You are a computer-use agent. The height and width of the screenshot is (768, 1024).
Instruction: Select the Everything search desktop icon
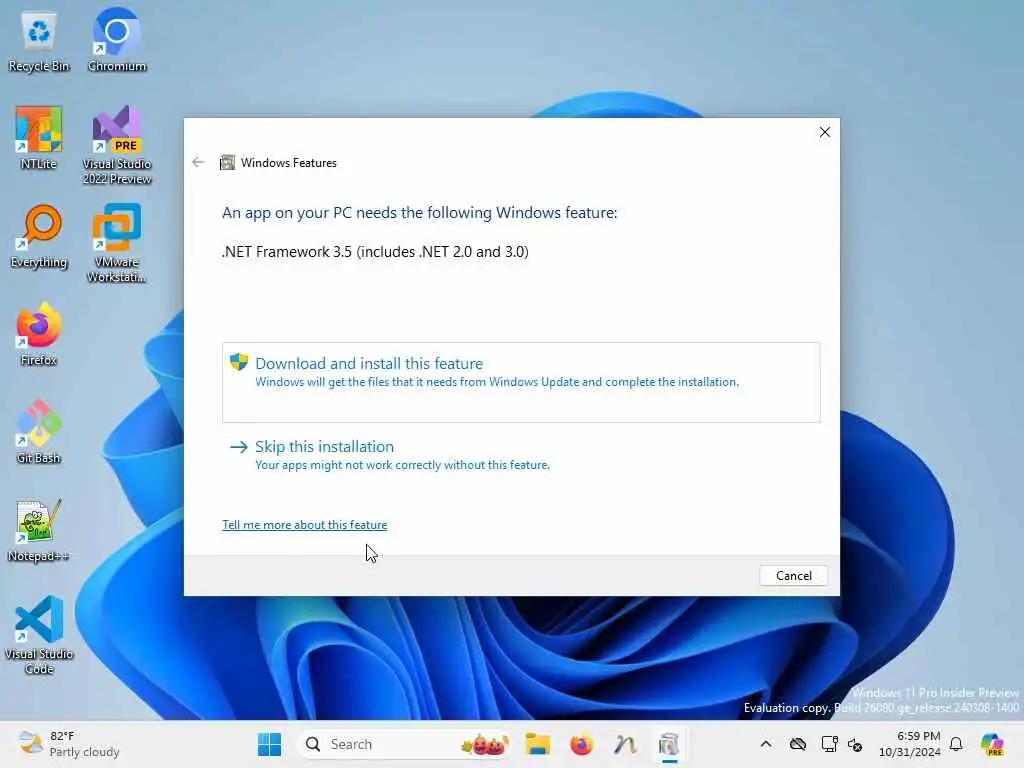coord(39,236)
